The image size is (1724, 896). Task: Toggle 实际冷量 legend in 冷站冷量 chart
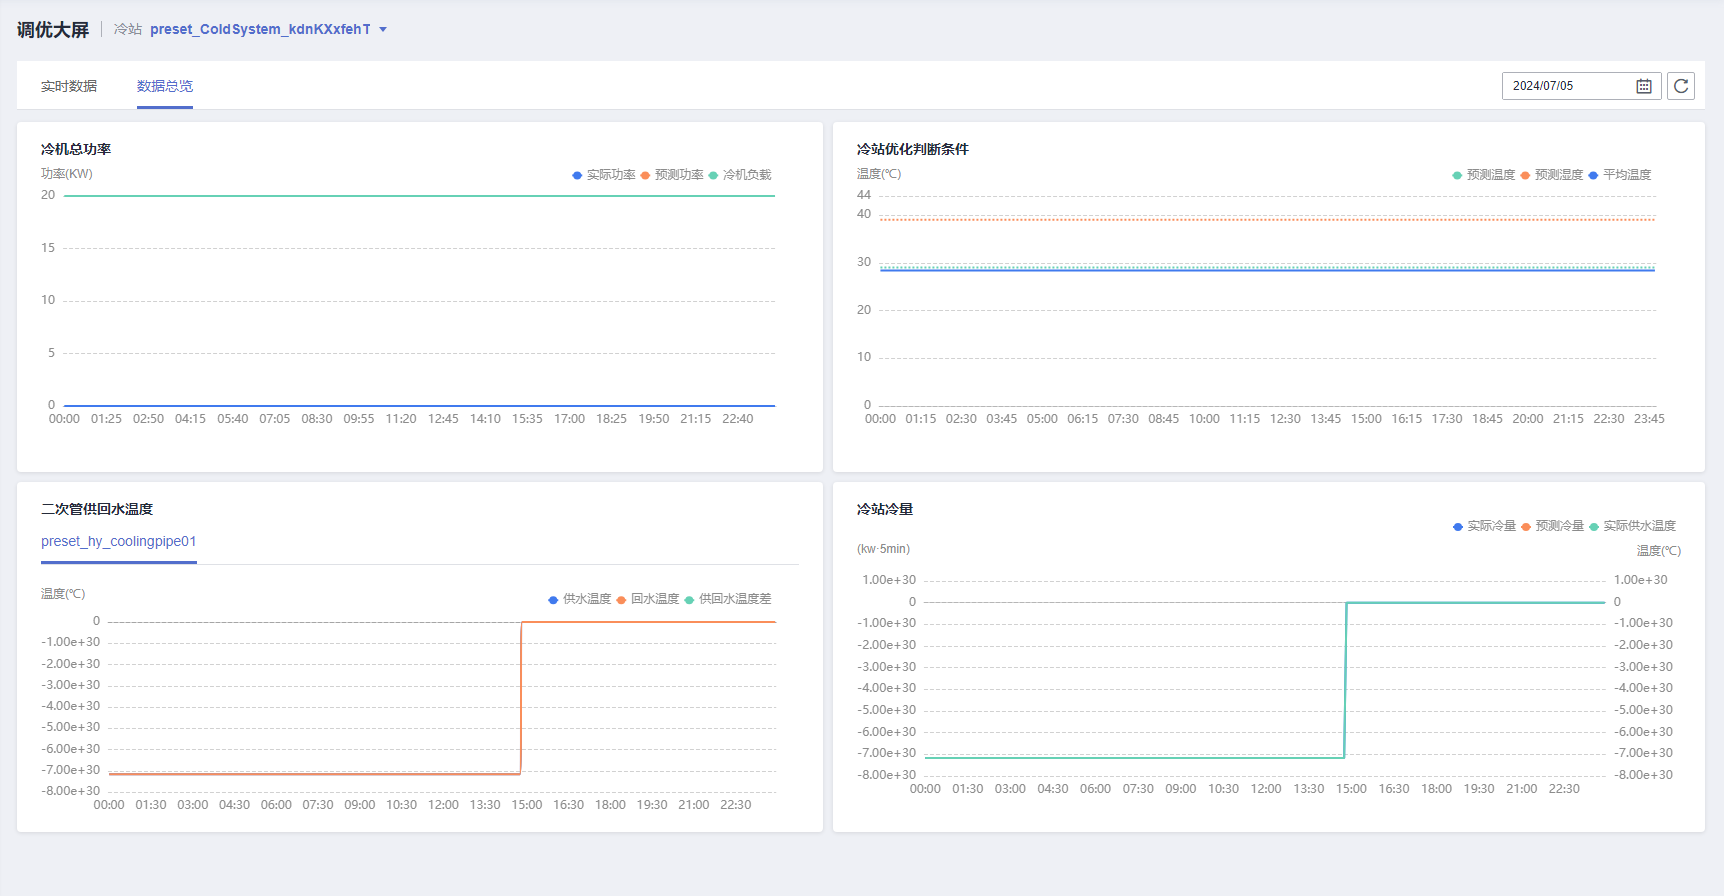tap(1485, 526)
